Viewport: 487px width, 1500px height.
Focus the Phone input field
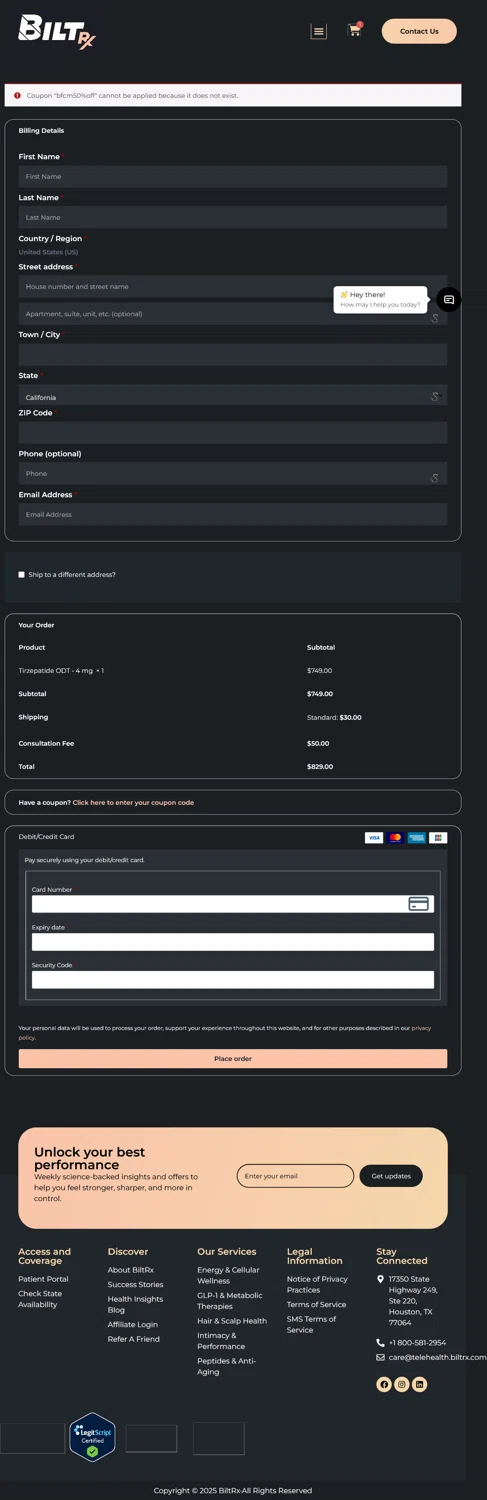[x=233, y=473]
